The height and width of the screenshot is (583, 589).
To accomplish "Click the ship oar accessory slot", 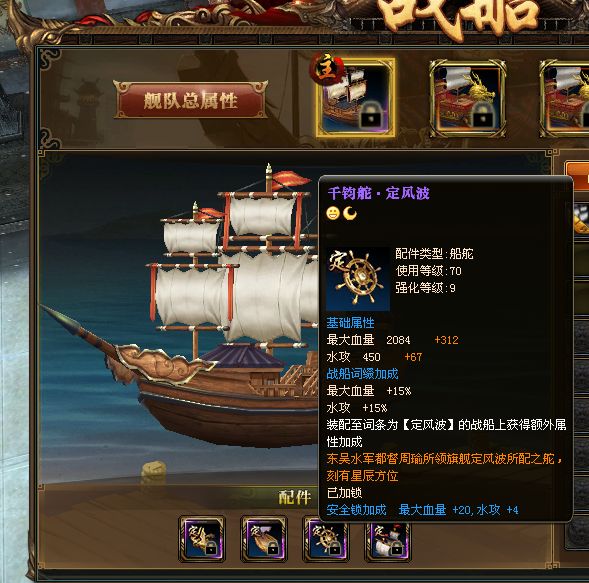I will pyautogui.click(x=264, y=539).
